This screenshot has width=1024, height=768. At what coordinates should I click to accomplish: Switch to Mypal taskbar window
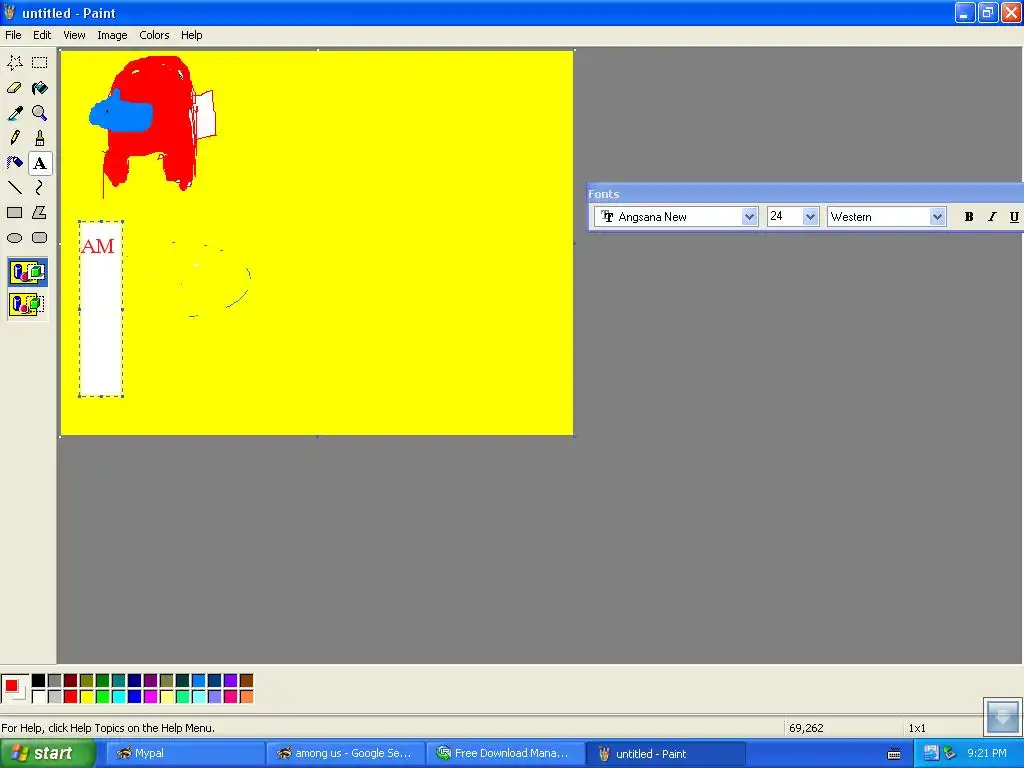tap(185, 754)
